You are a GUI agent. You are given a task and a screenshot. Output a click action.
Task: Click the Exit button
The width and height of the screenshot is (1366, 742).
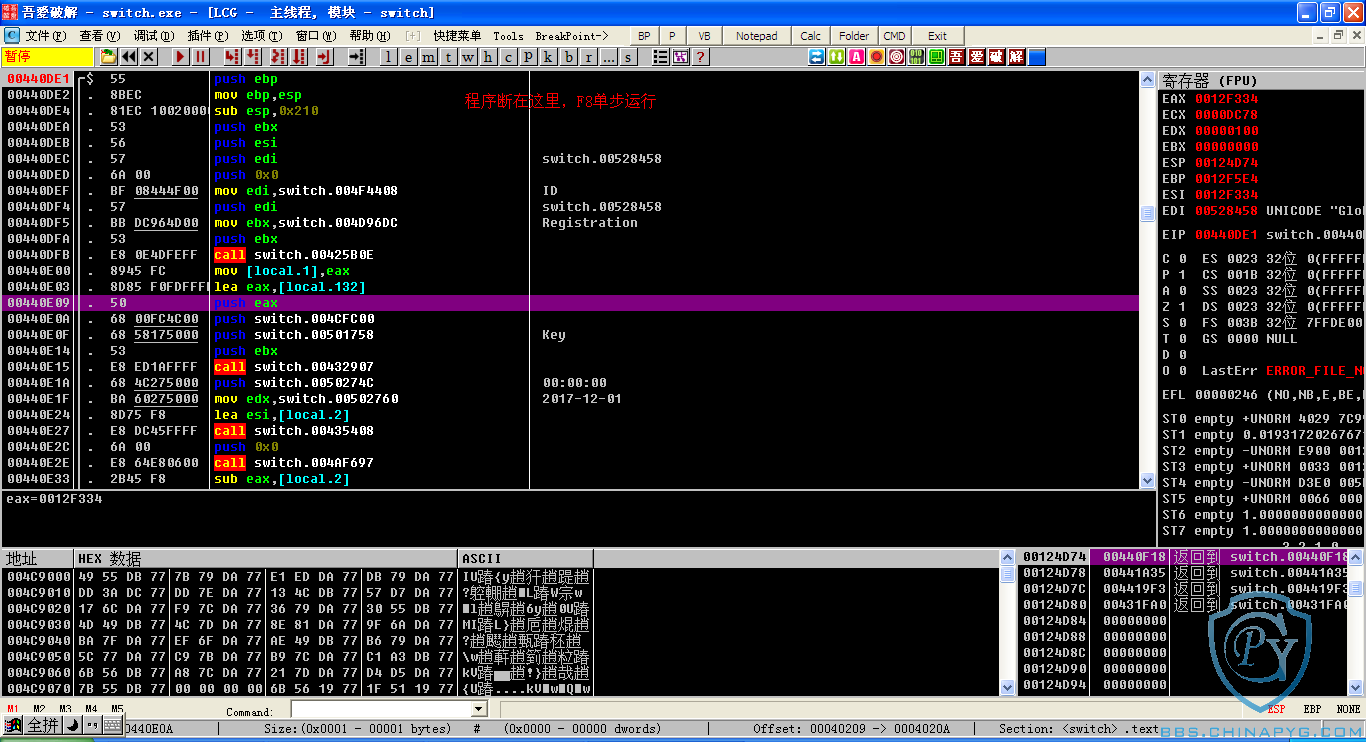(937, 36)
